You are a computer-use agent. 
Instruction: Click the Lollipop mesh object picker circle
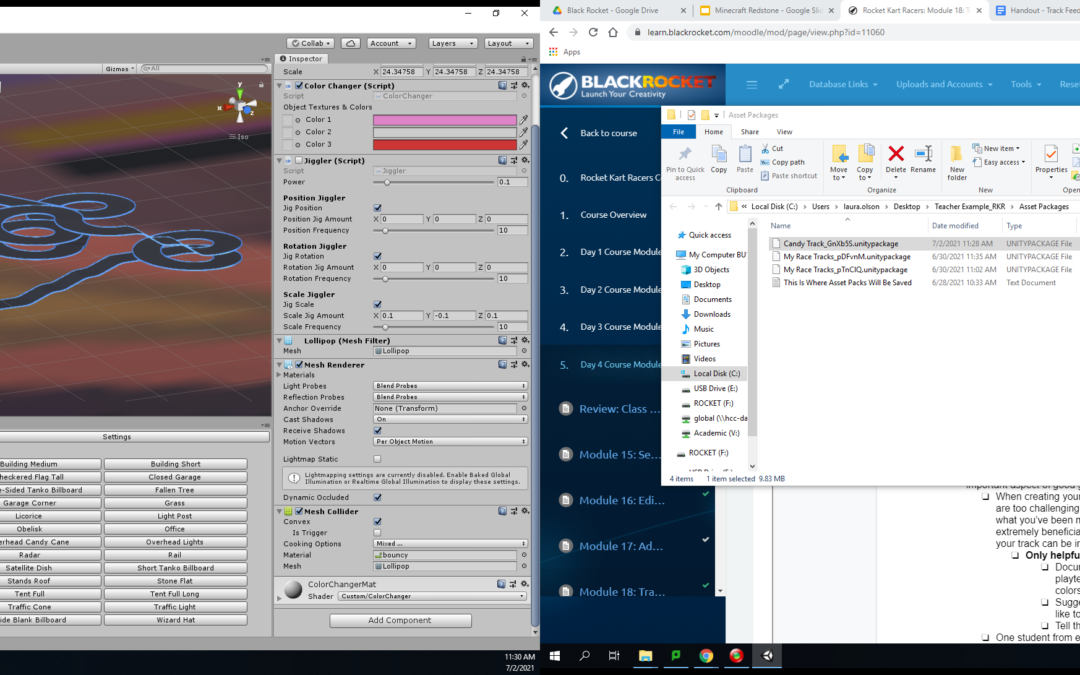524,351
